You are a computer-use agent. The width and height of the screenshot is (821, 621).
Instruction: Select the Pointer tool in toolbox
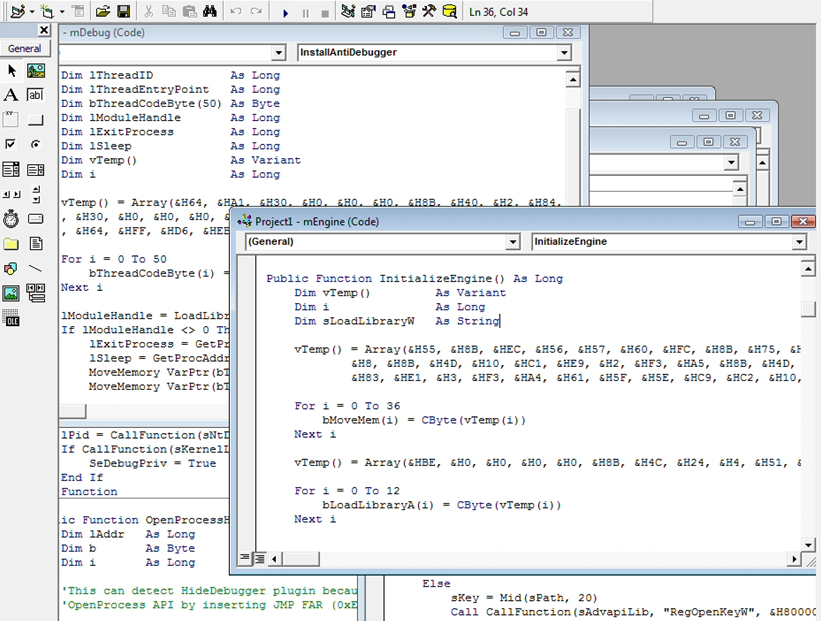(12, 71)
